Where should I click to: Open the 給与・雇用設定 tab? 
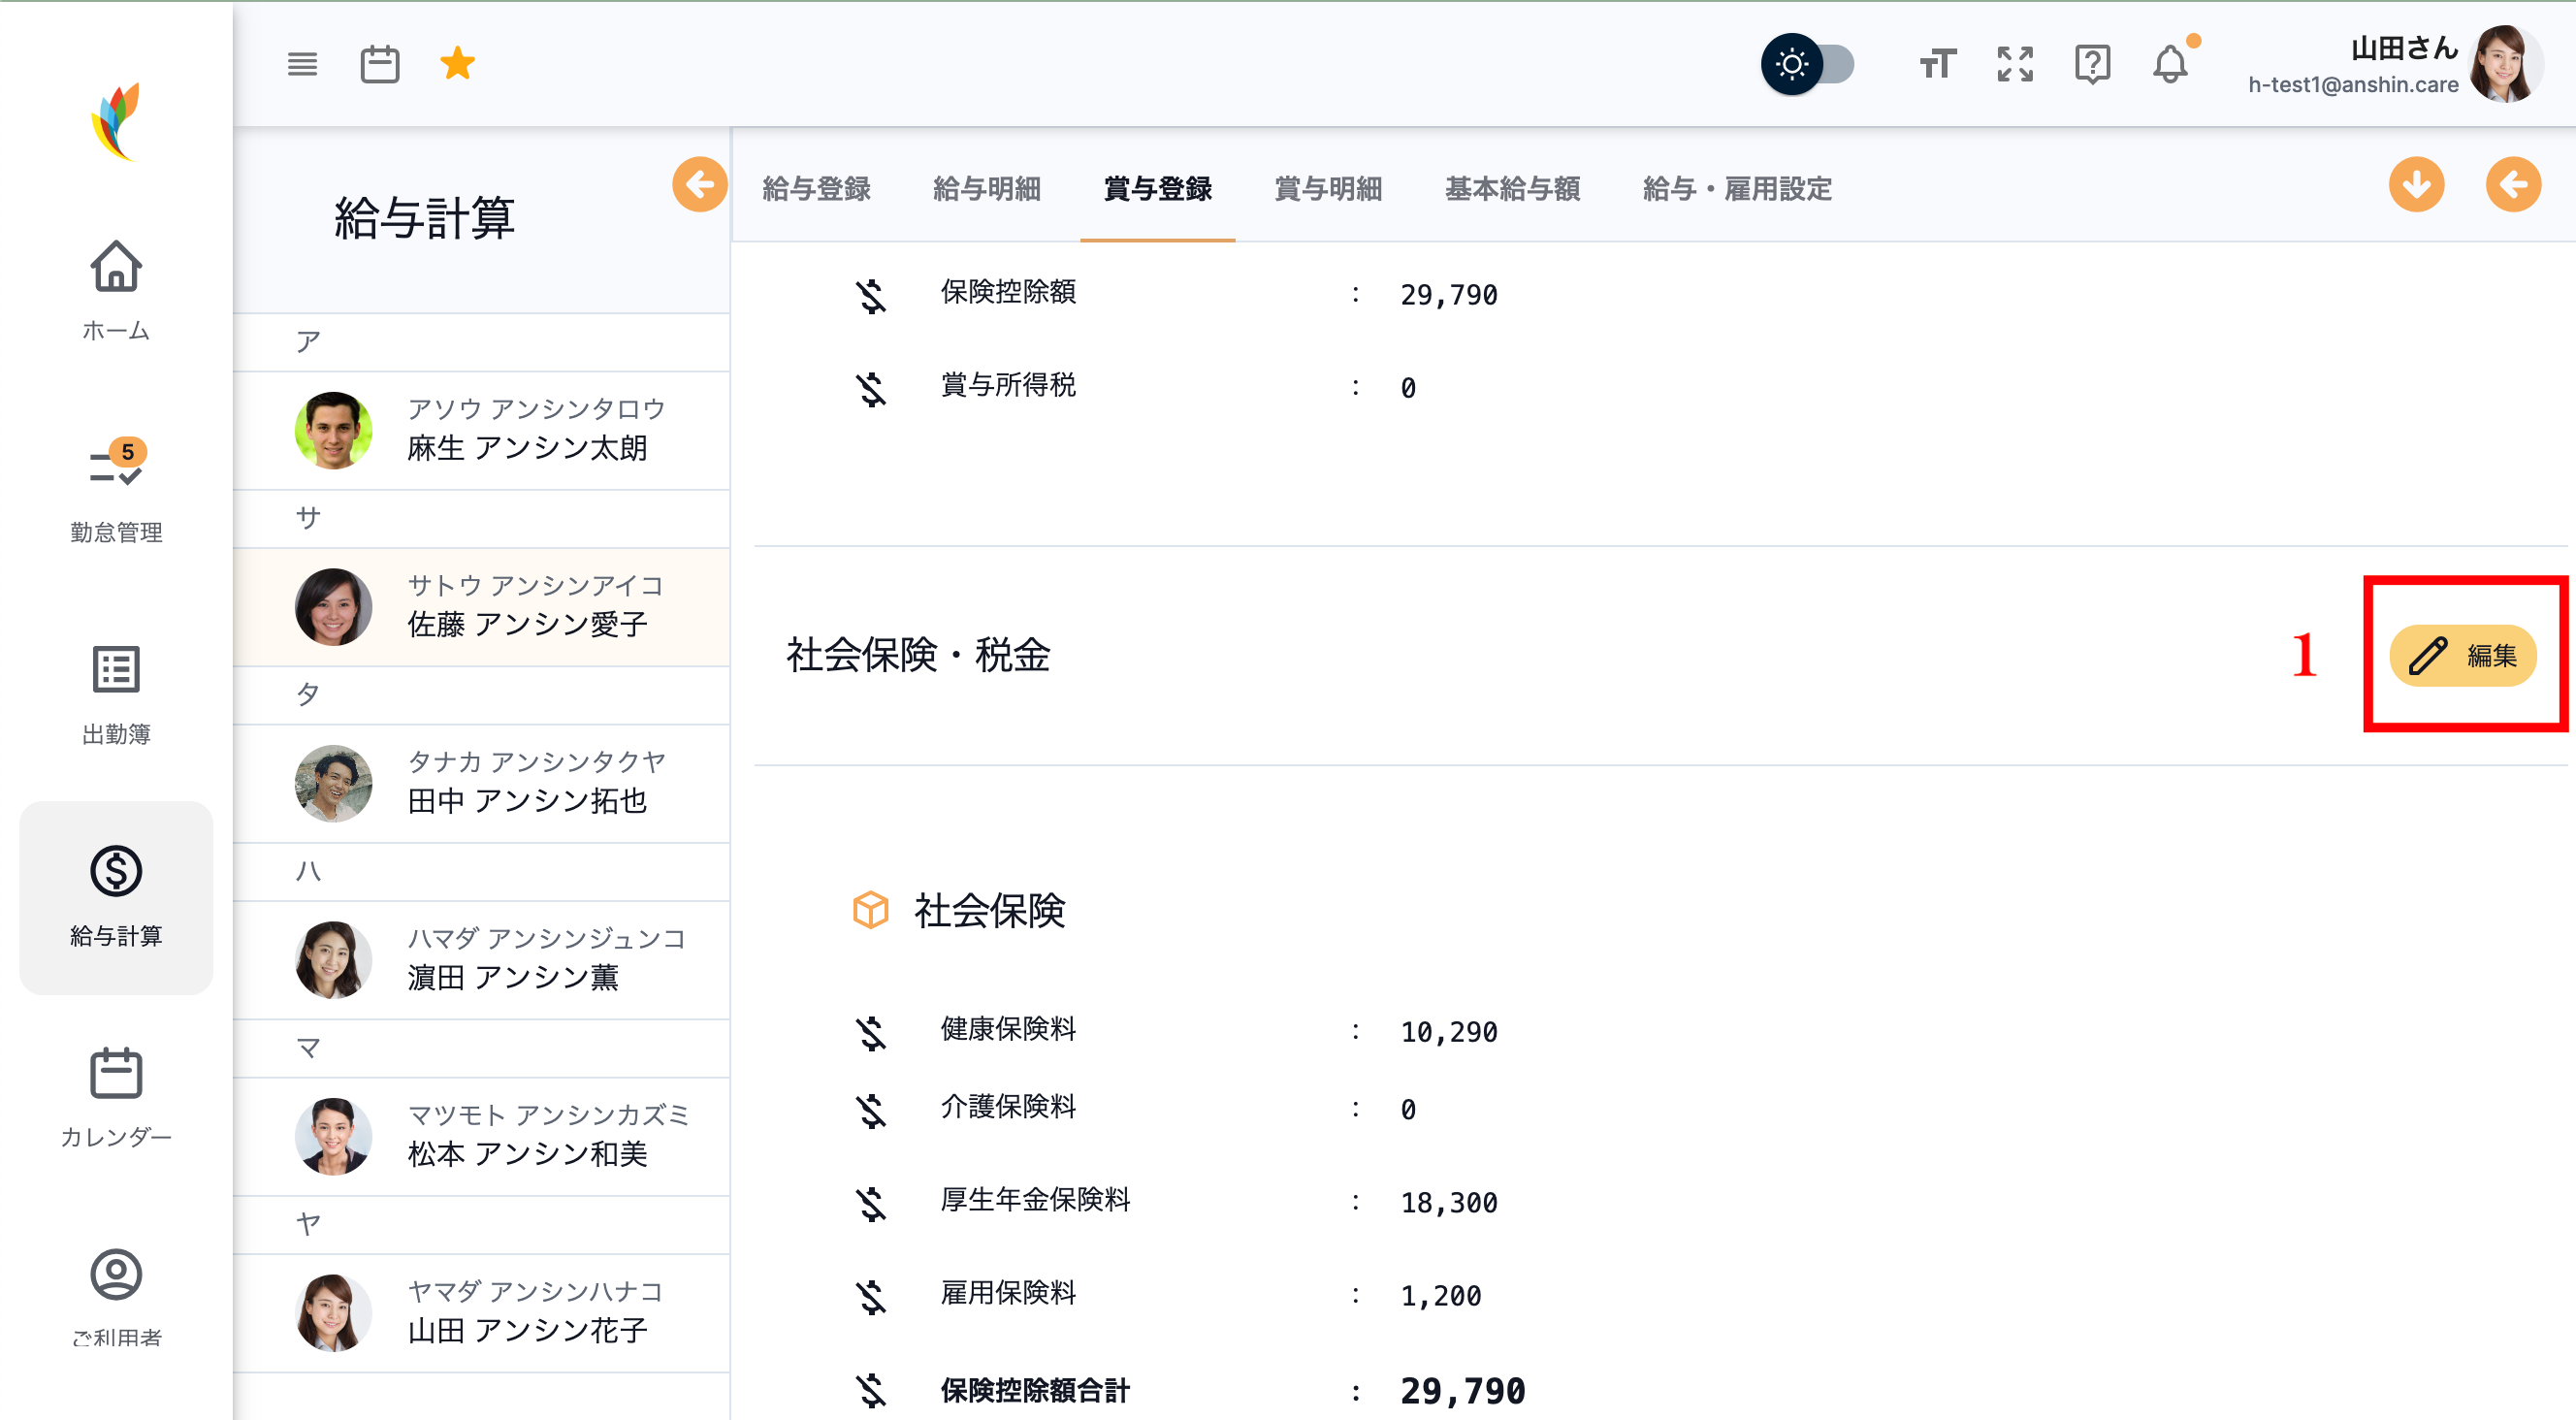point(1736,188)
